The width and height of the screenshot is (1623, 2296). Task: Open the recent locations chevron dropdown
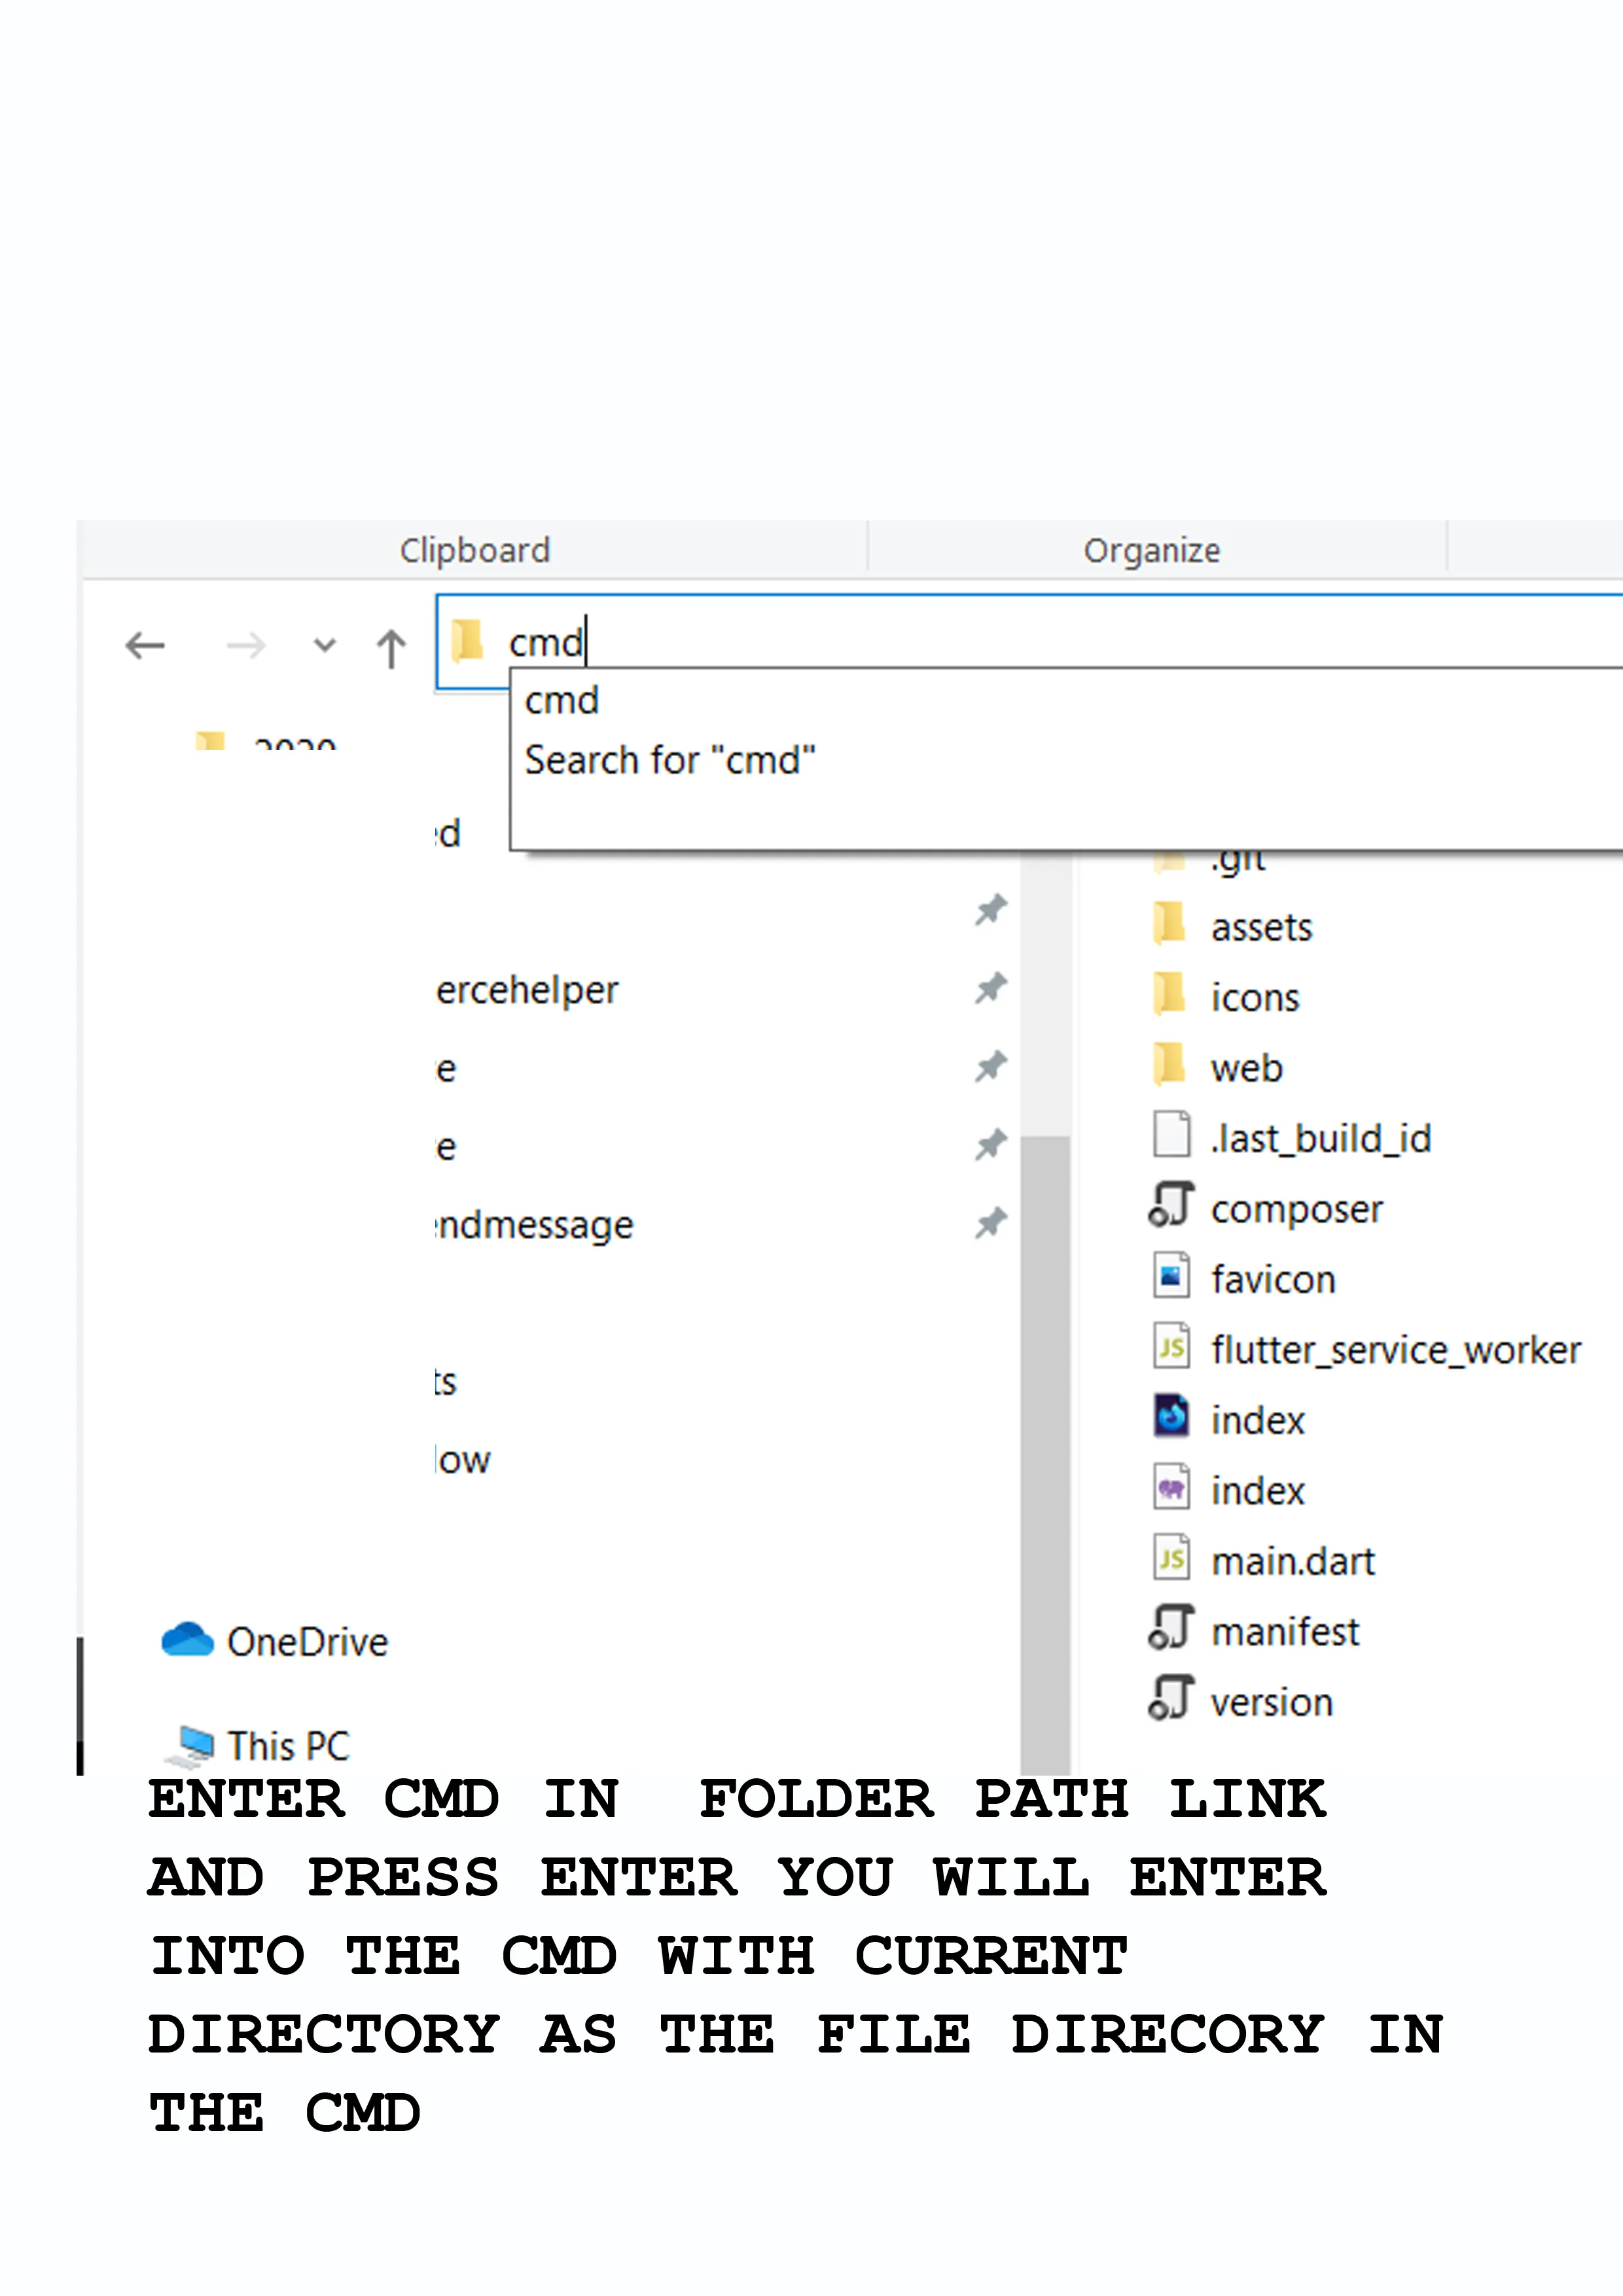pos(324,646)
